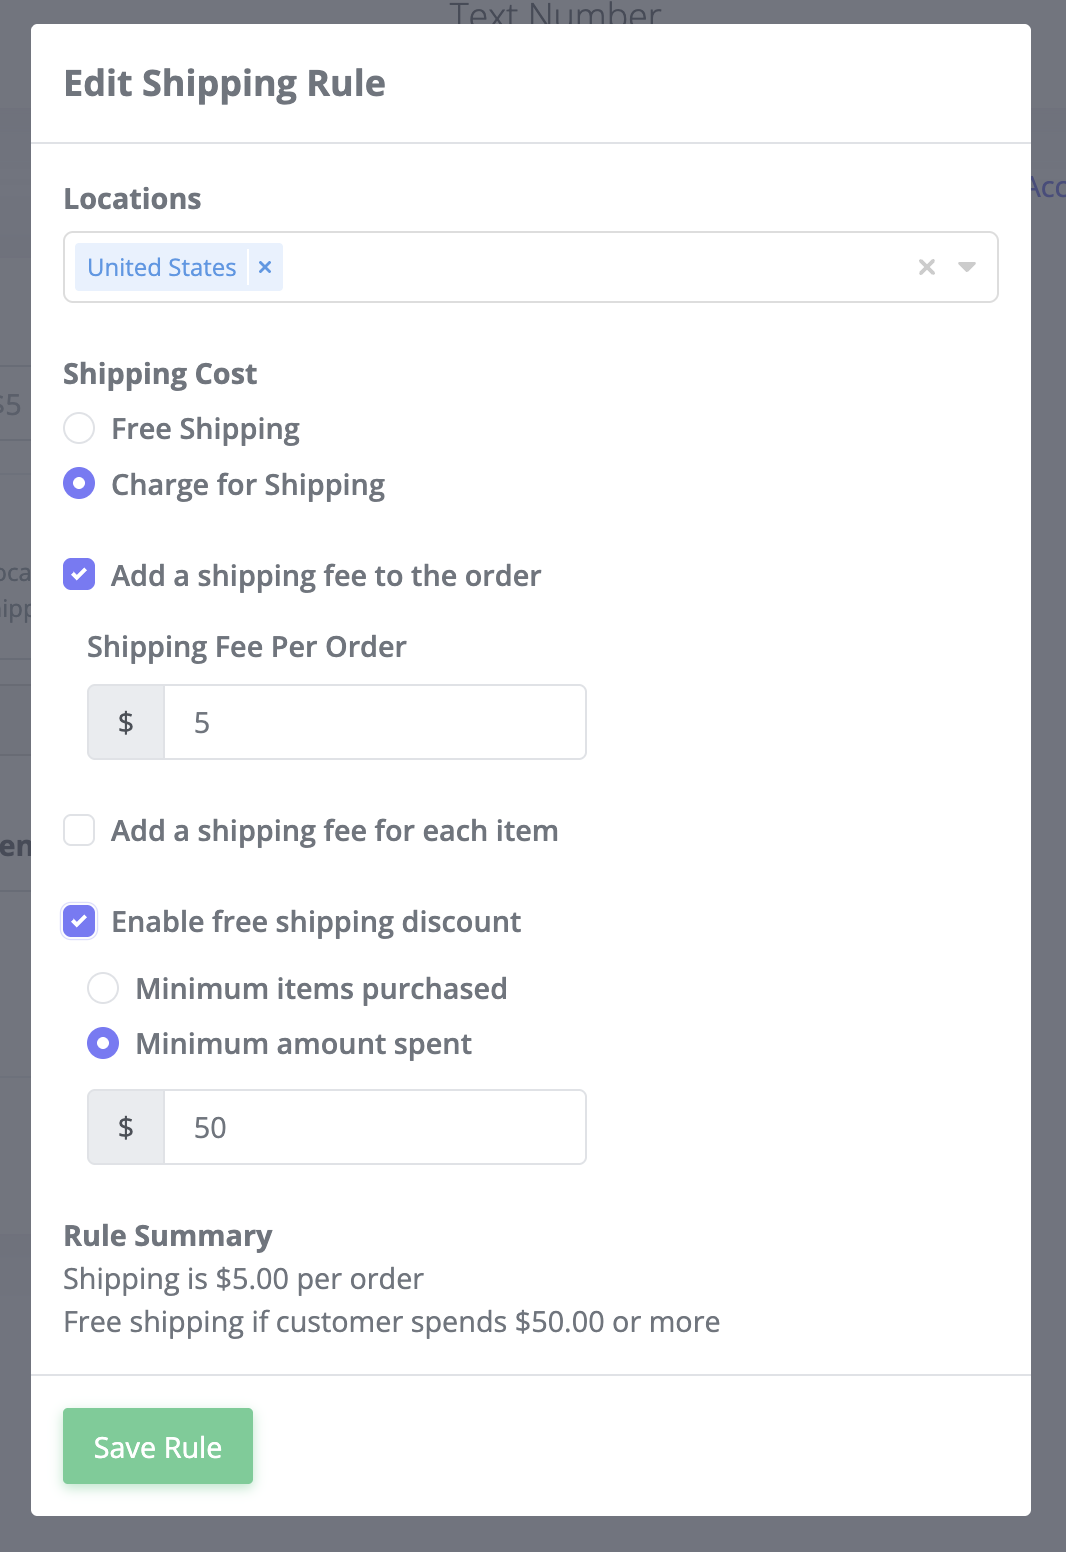Select the Free Shipping radio button
The image size is (1066, 1552).
pos(79,428)
